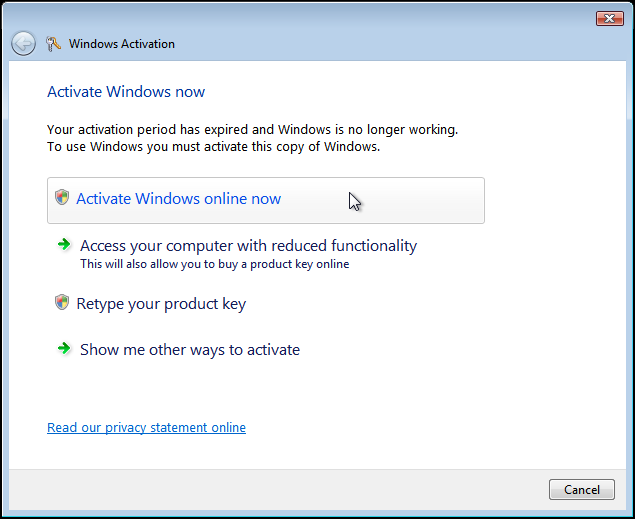Click green arrow next to Access your computer

[x=64, y=245]
